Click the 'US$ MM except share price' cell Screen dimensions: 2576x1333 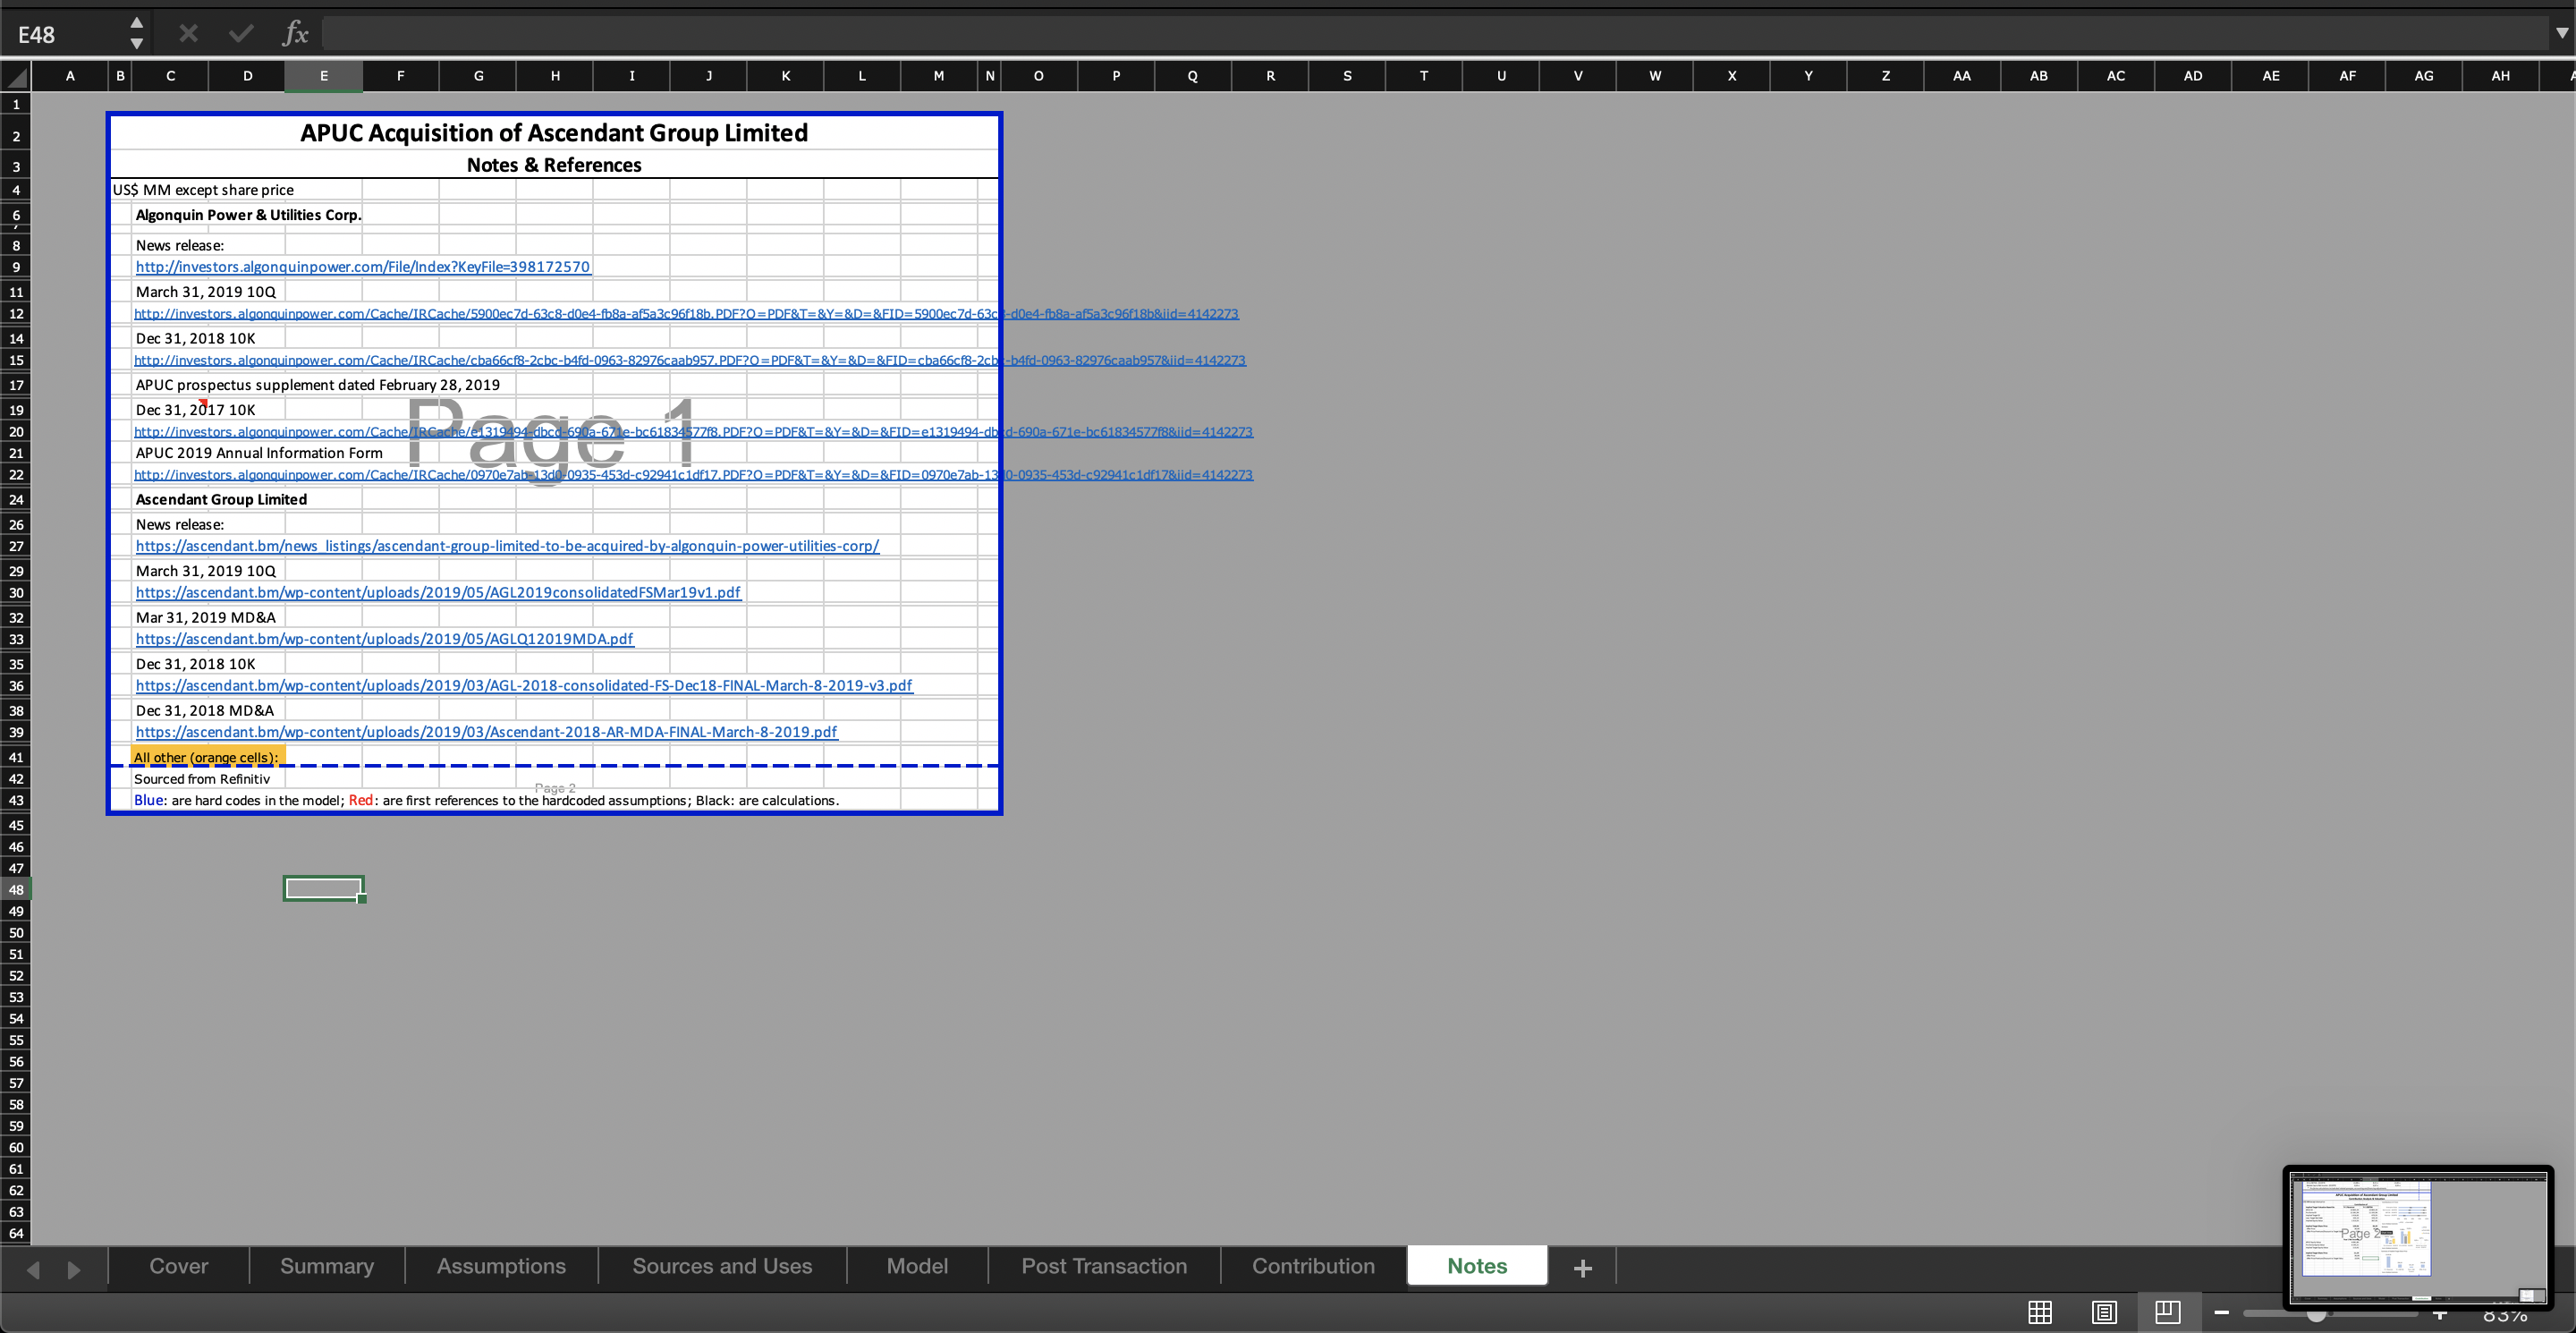[x=203, y=190]
